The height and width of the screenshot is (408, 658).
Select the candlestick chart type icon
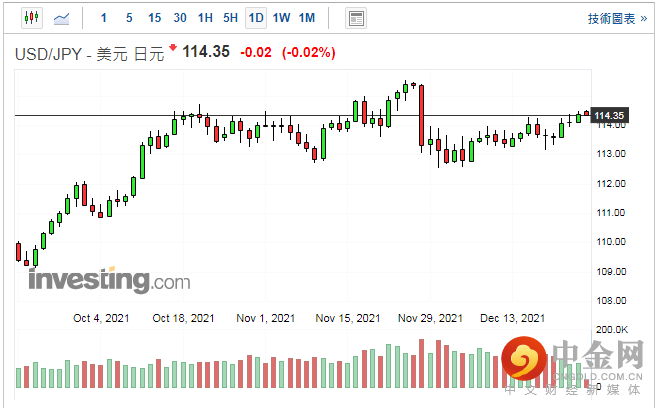click(32, 18)
